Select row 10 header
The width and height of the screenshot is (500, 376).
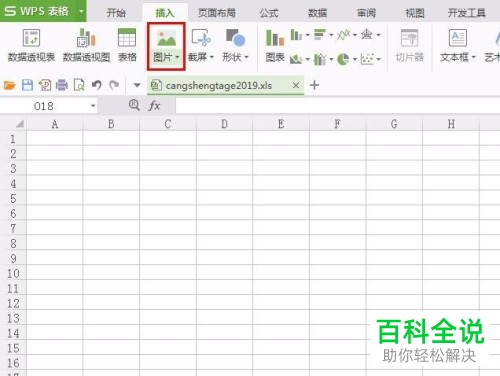coord(13,273)
